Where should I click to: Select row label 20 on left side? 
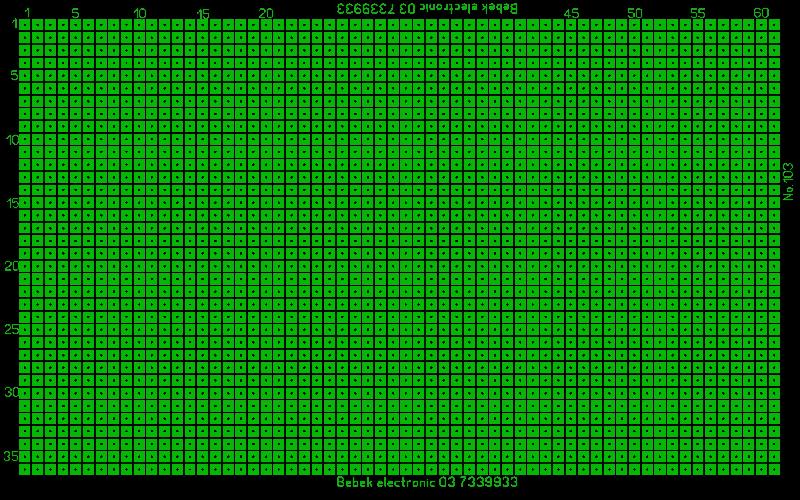(11, 266)
